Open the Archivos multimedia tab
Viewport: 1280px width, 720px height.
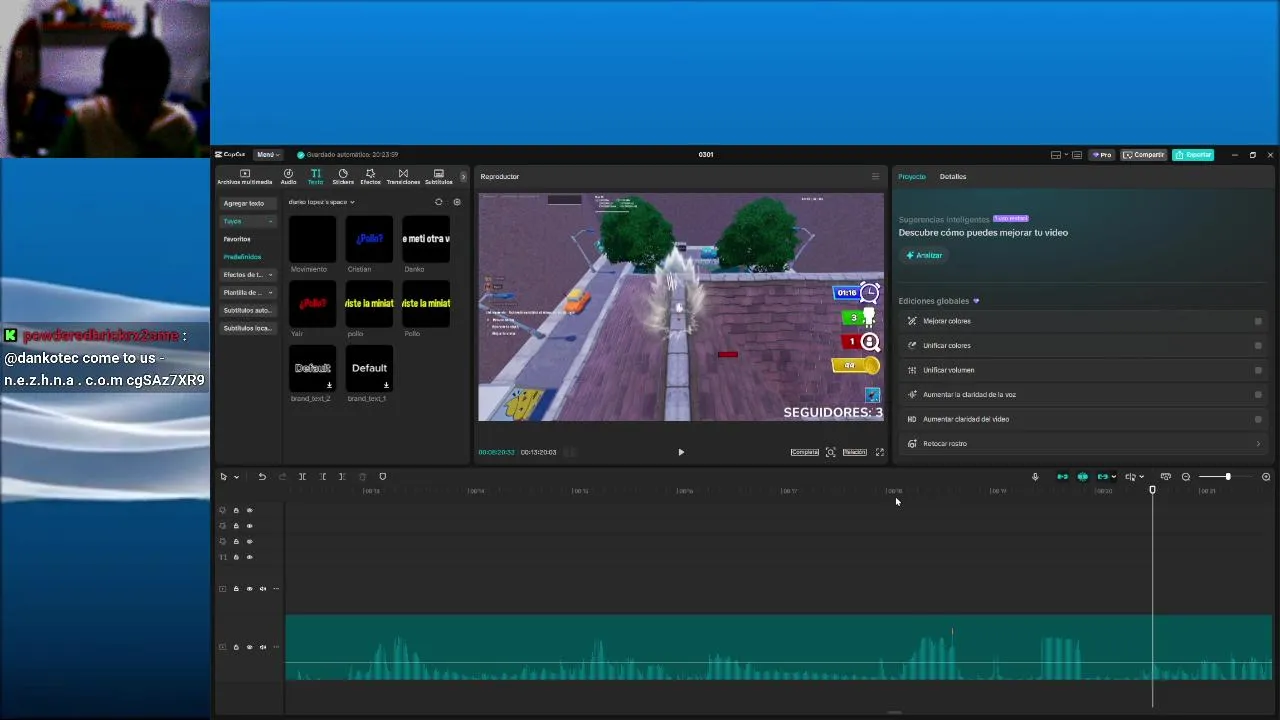pos(244,177)
